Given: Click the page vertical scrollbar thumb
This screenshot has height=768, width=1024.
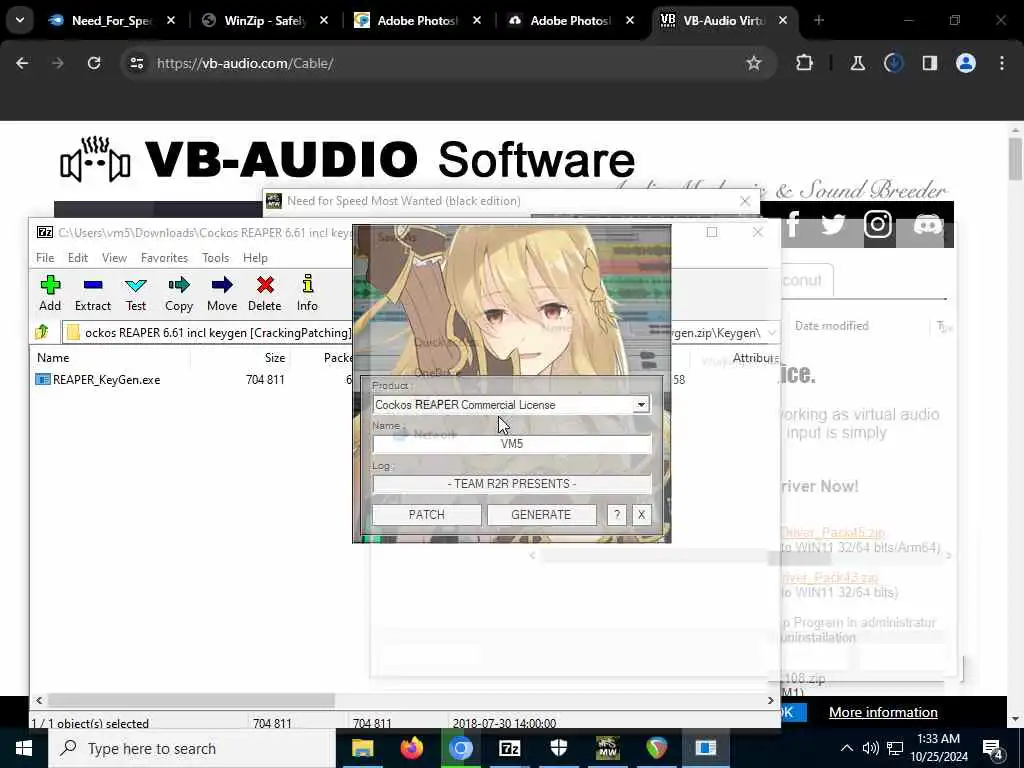Looking at the screenshot, I should tap(1015, 159).
